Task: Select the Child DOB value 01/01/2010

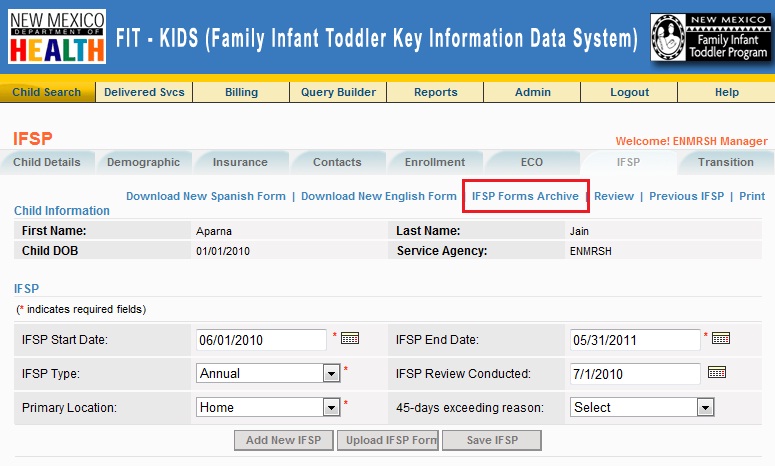Action: [223, 251]
